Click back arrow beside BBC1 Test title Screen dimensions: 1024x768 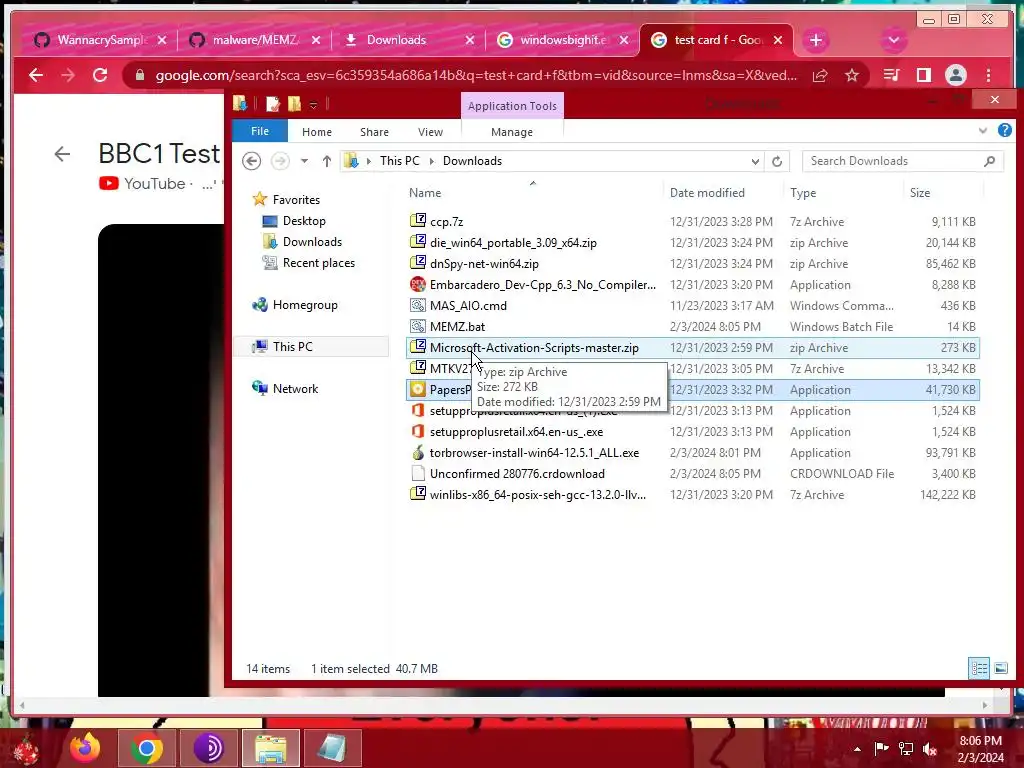(x=62, y=154)
